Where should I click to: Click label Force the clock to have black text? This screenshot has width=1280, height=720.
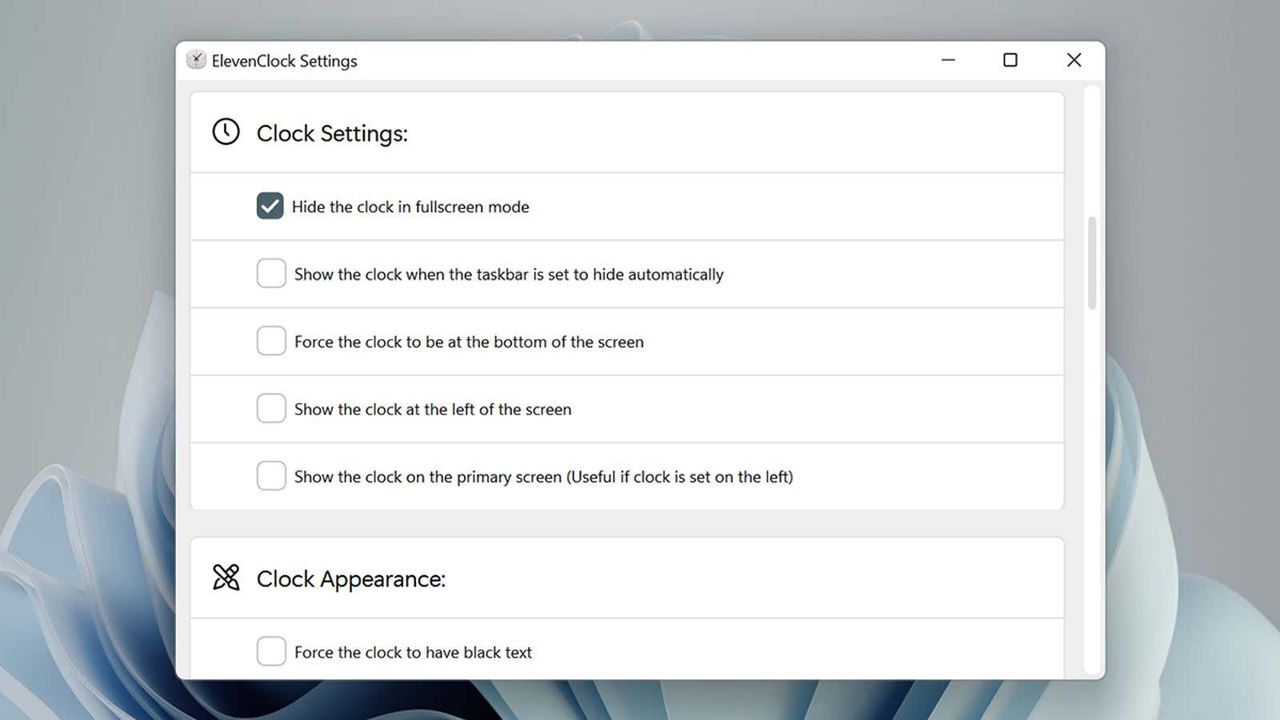(413, 652)
